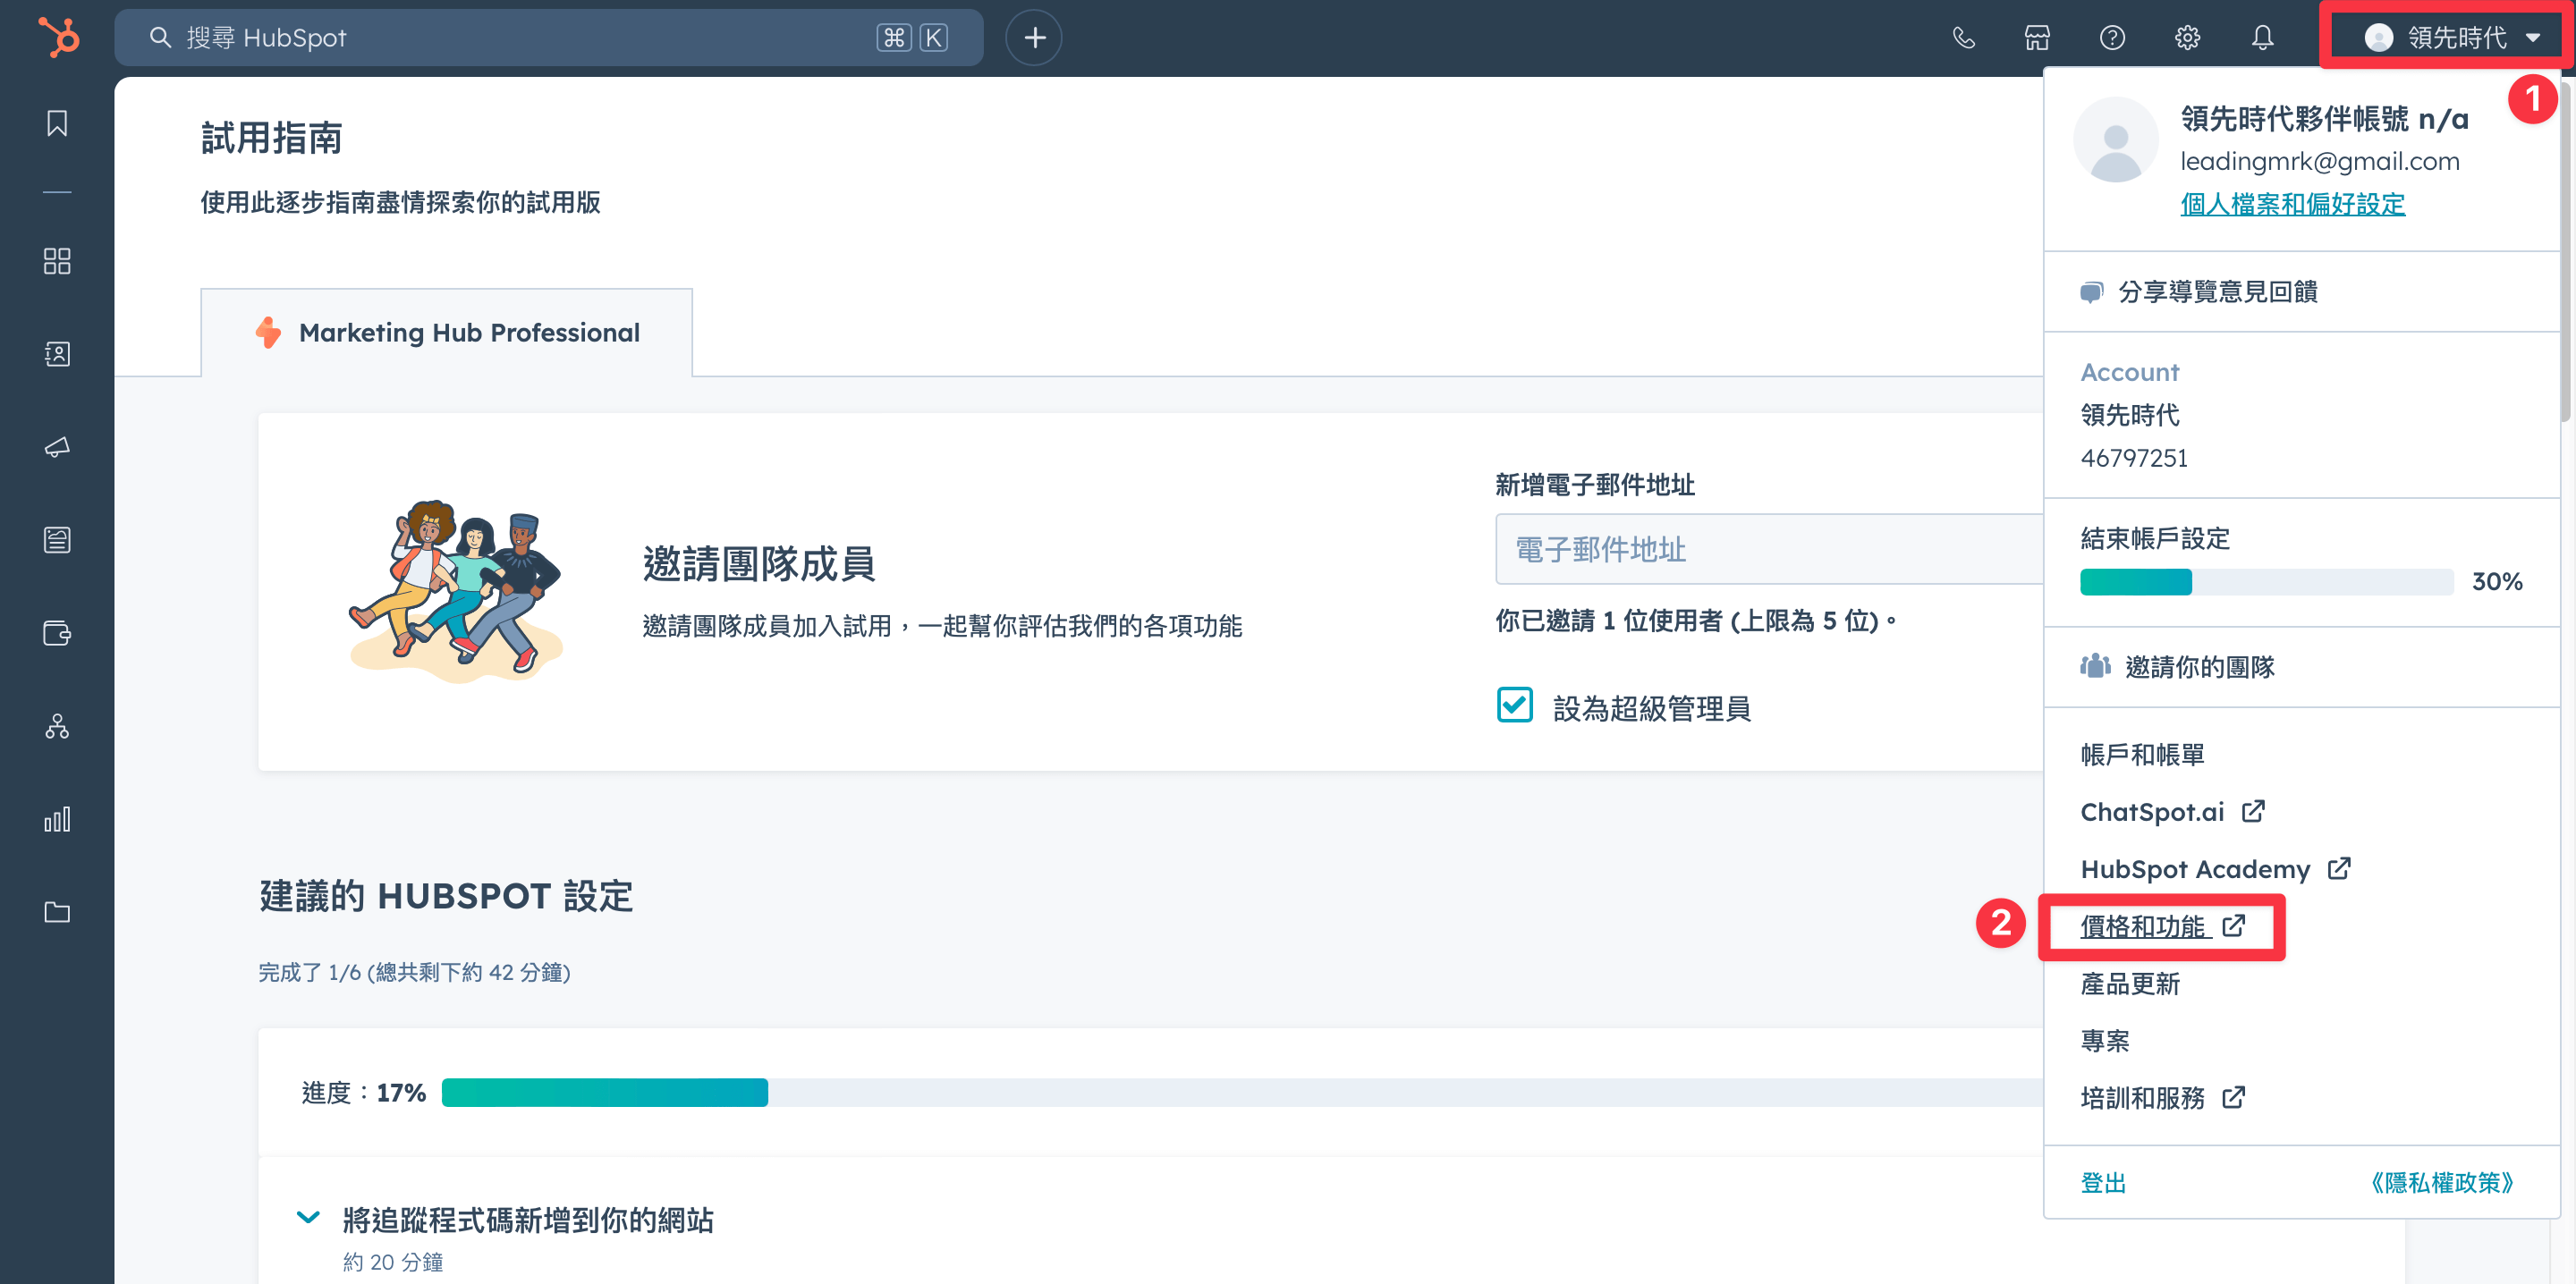Toggle the 設為超級管理員 checkbox
This screenshot has height=1284, width=2576.
[1515, 705]
